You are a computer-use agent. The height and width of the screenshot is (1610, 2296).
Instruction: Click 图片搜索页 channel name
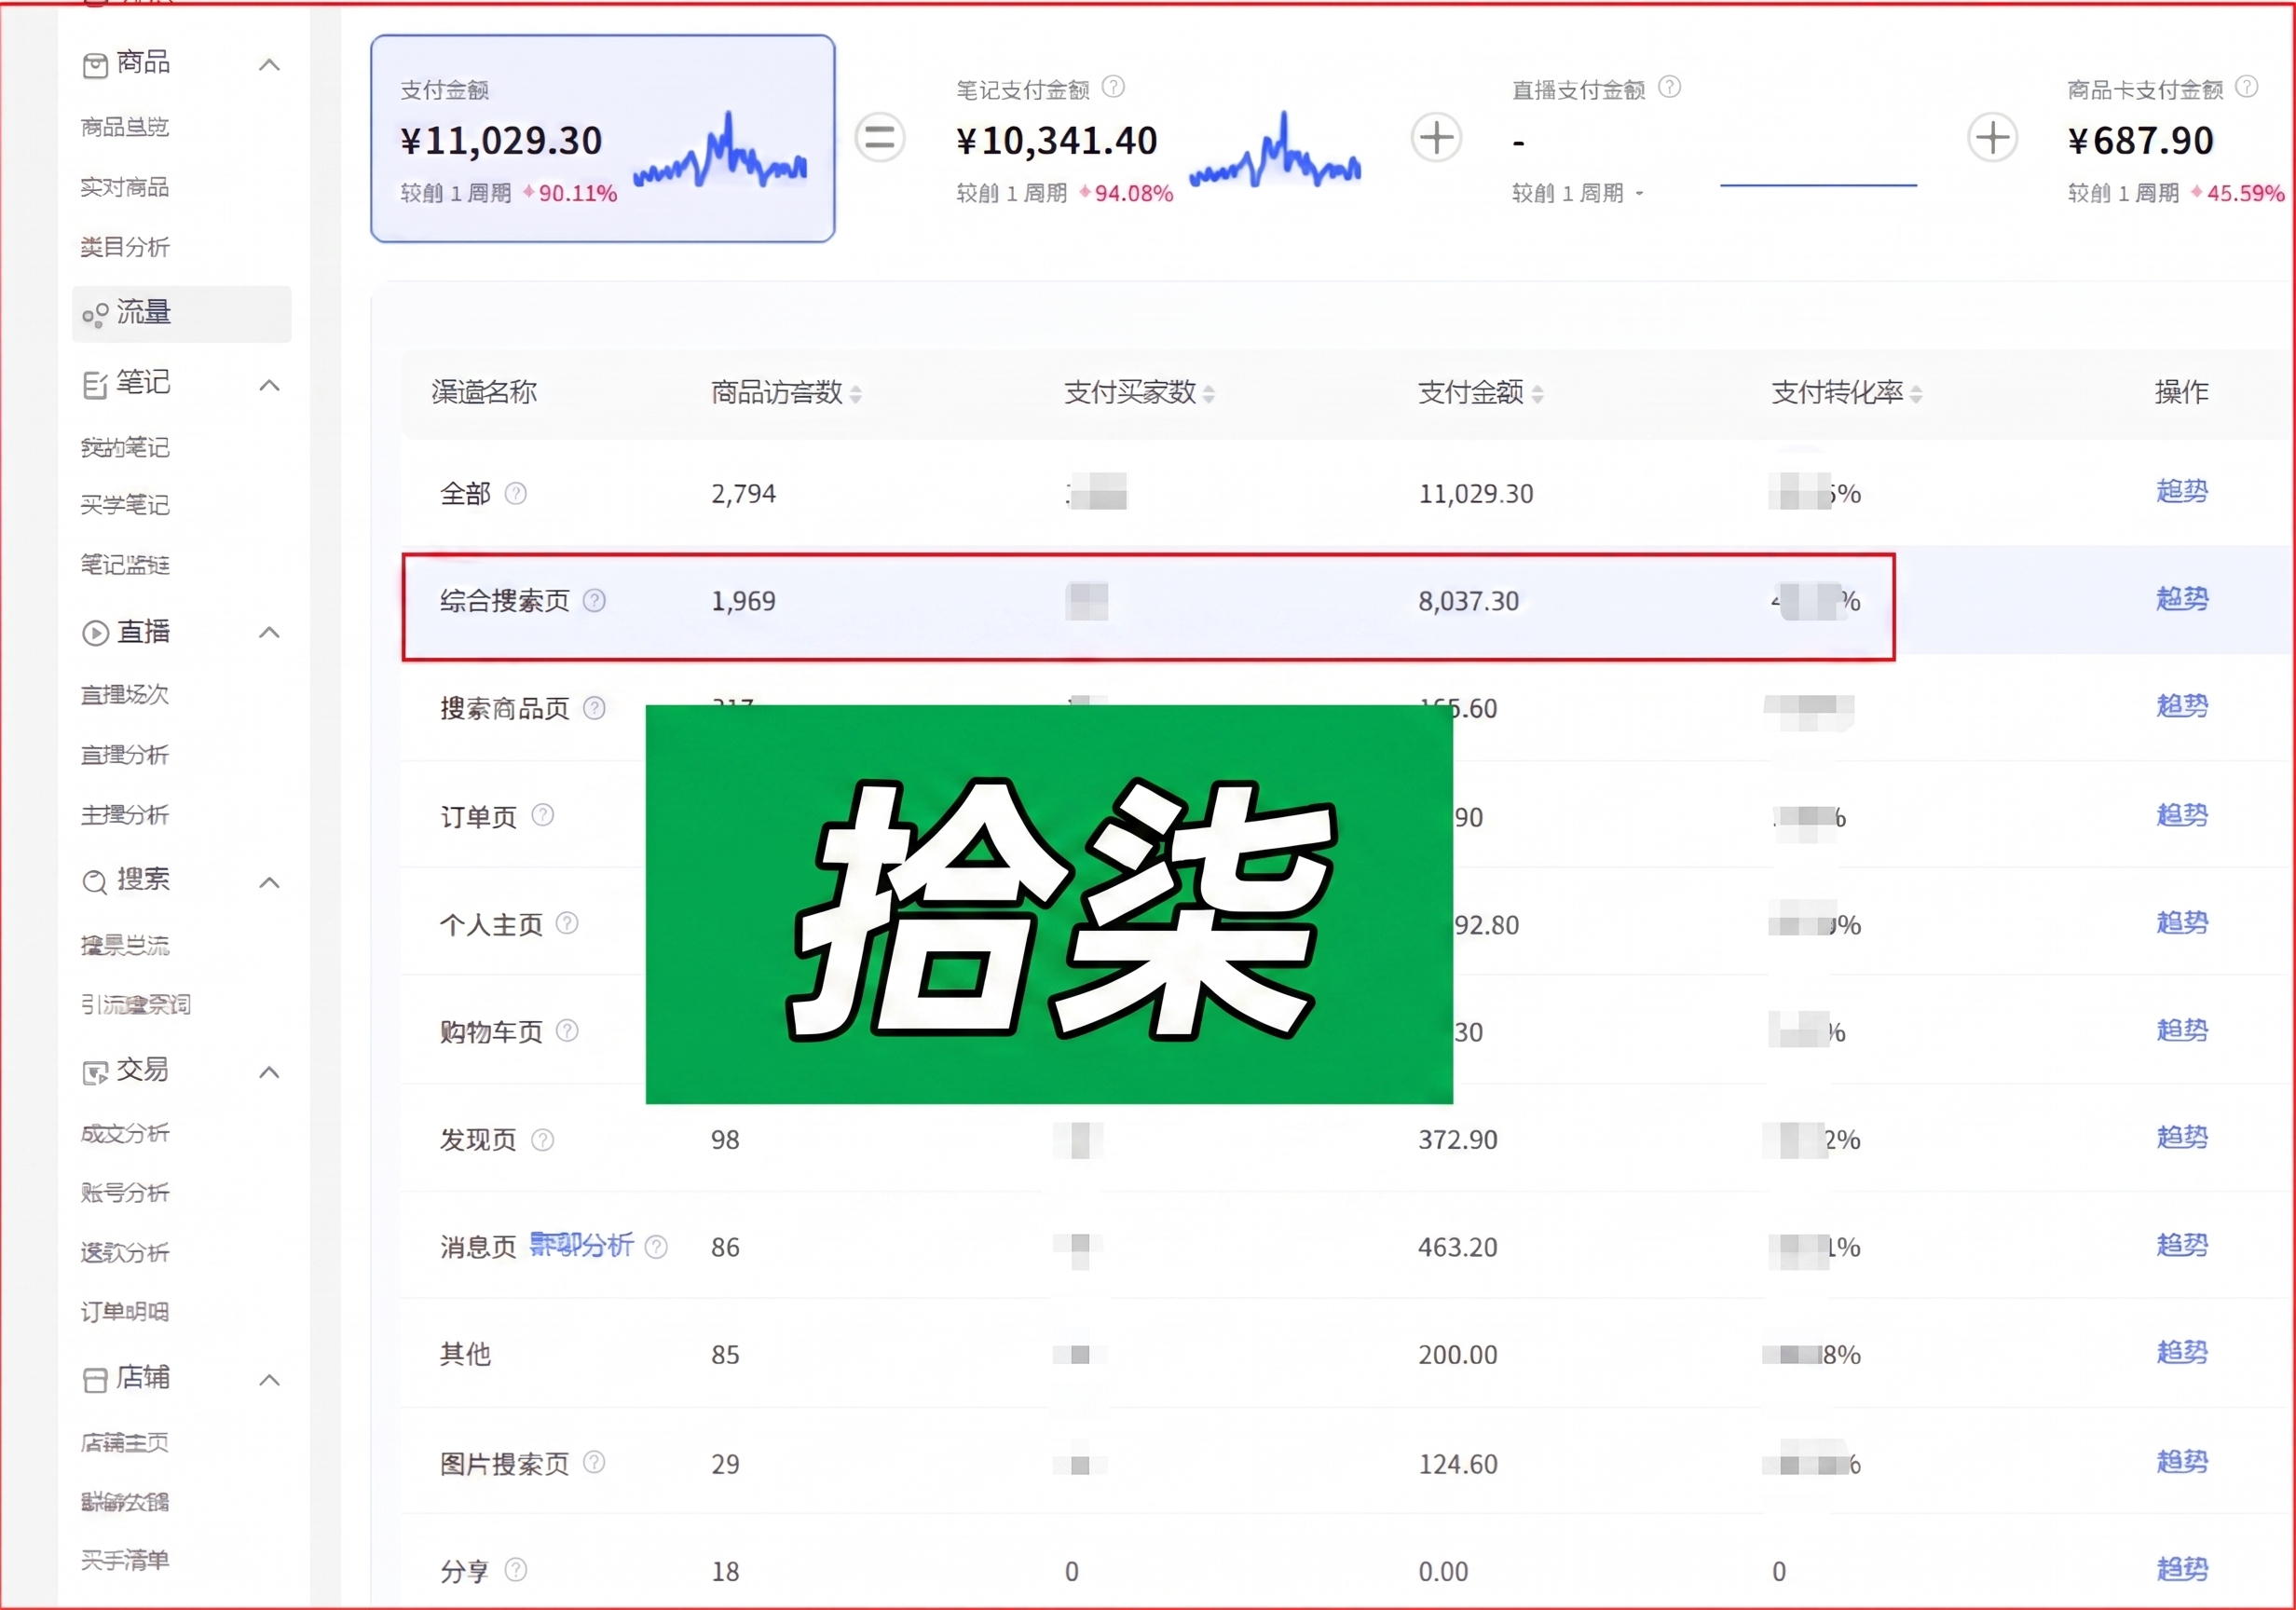click(505, 1464)
